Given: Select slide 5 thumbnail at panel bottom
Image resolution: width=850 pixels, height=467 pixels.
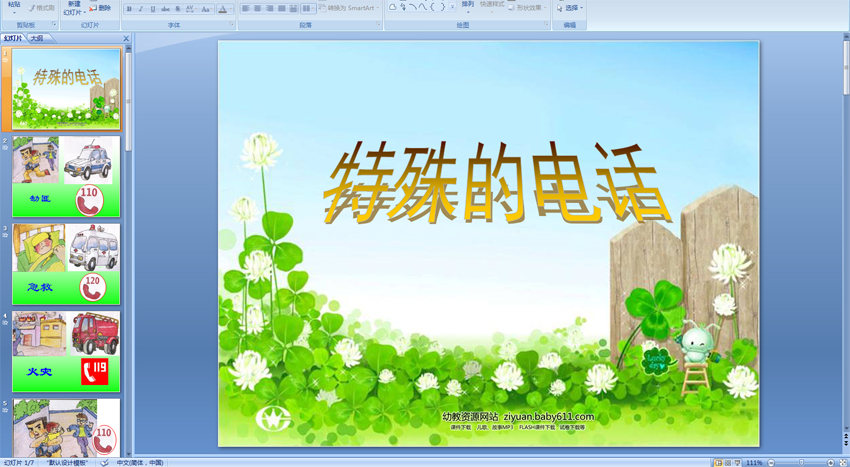Looking at the screenshot, I should pos(66,428).
